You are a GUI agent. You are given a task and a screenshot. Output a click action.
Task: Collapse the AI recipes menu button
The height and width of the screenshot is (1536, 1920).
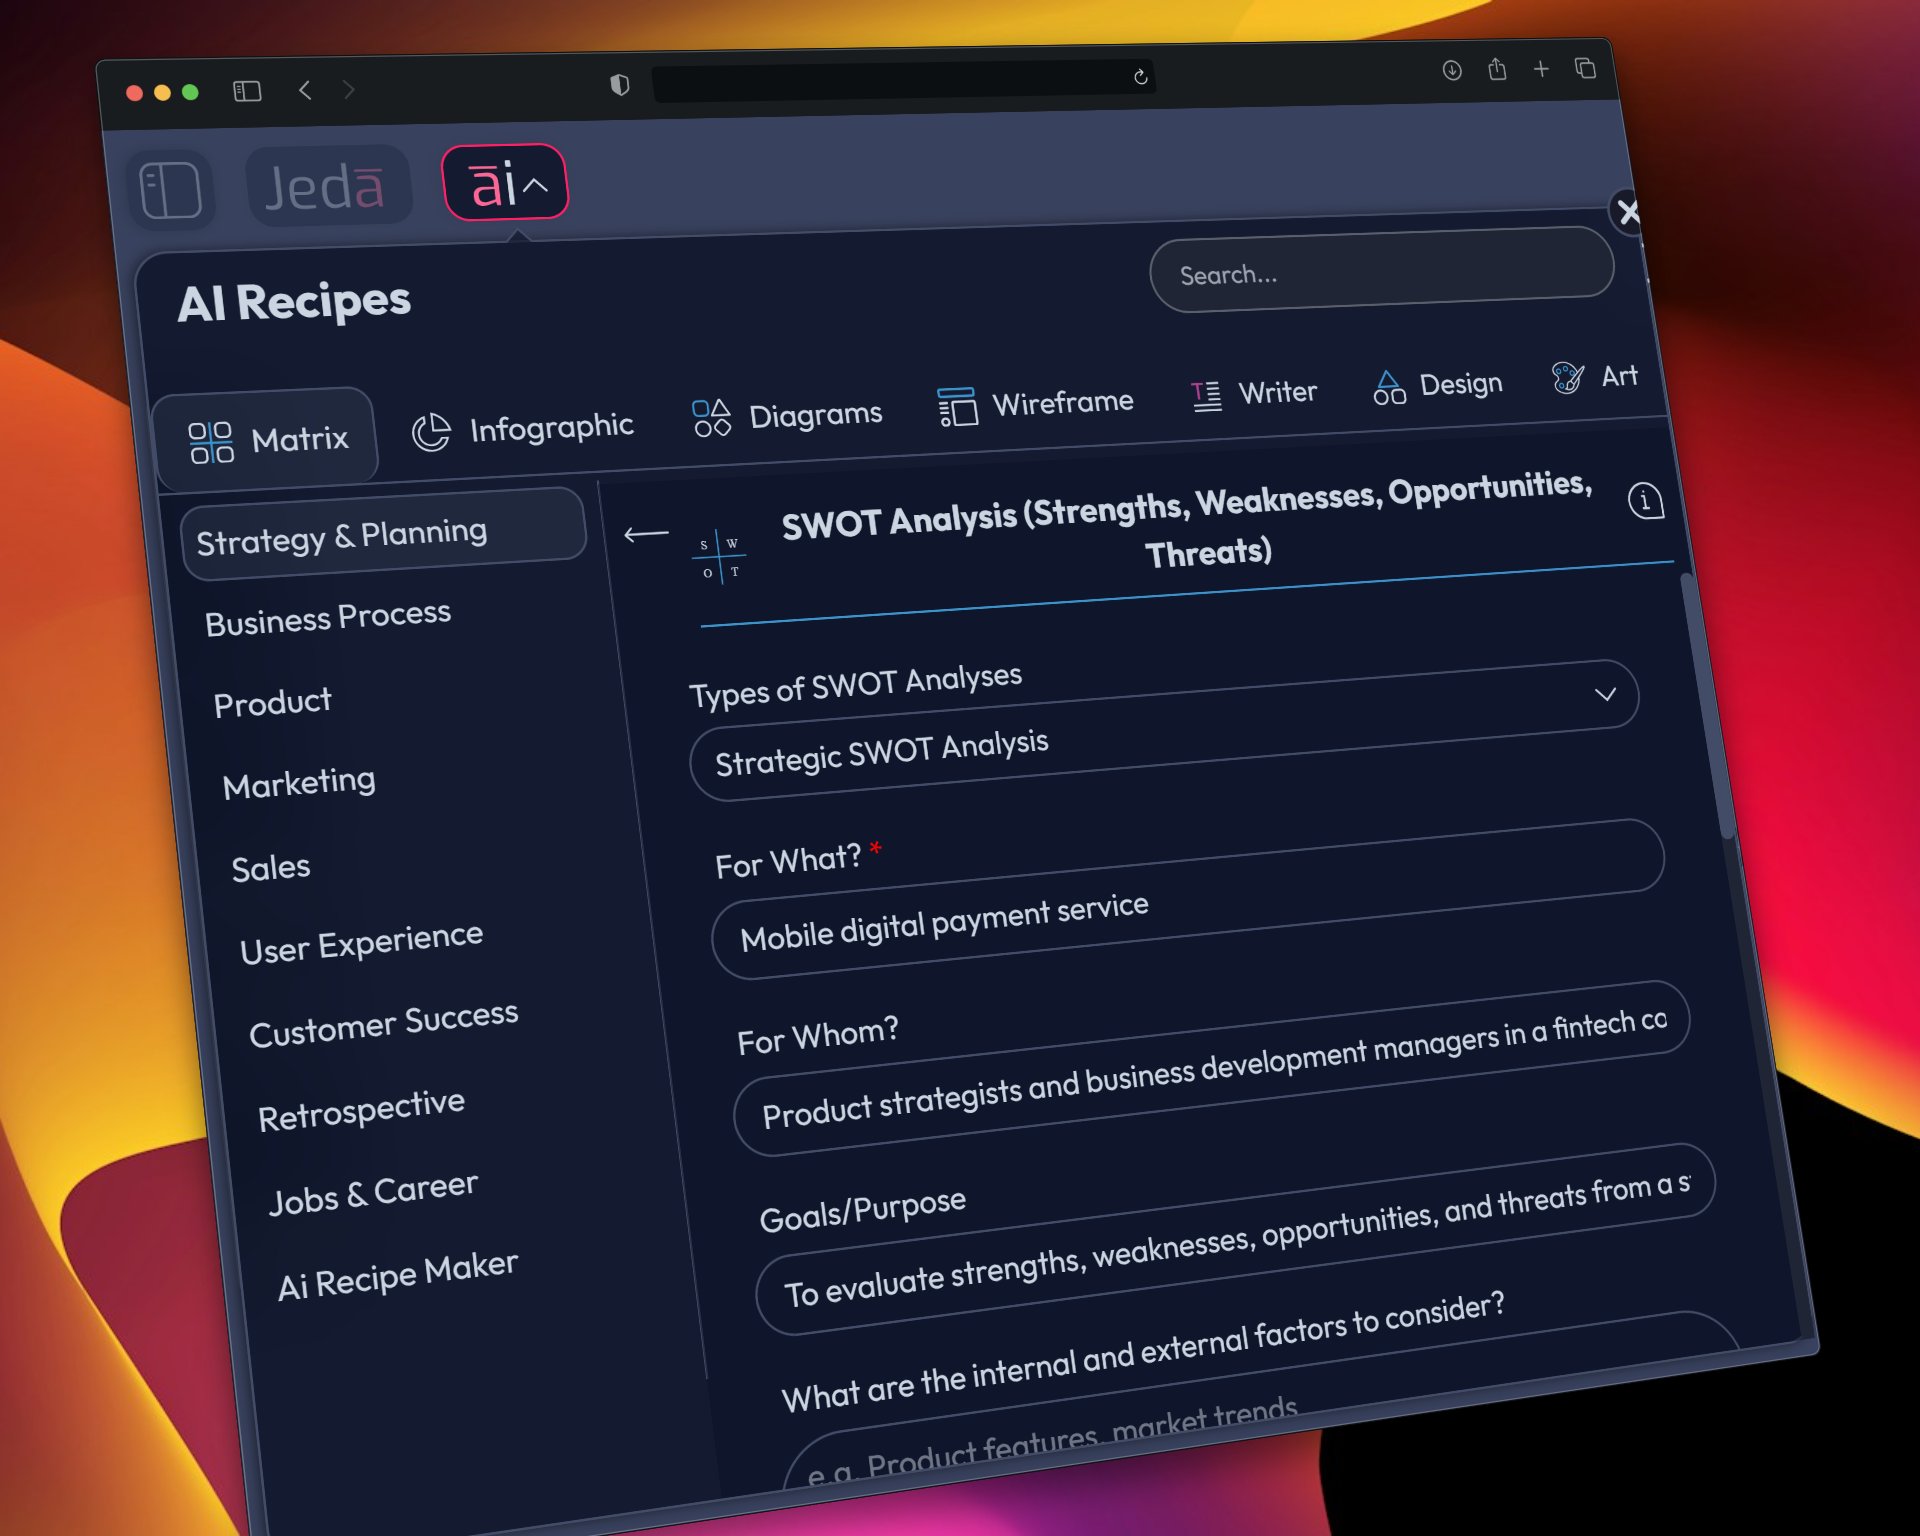tap(505, 184)
